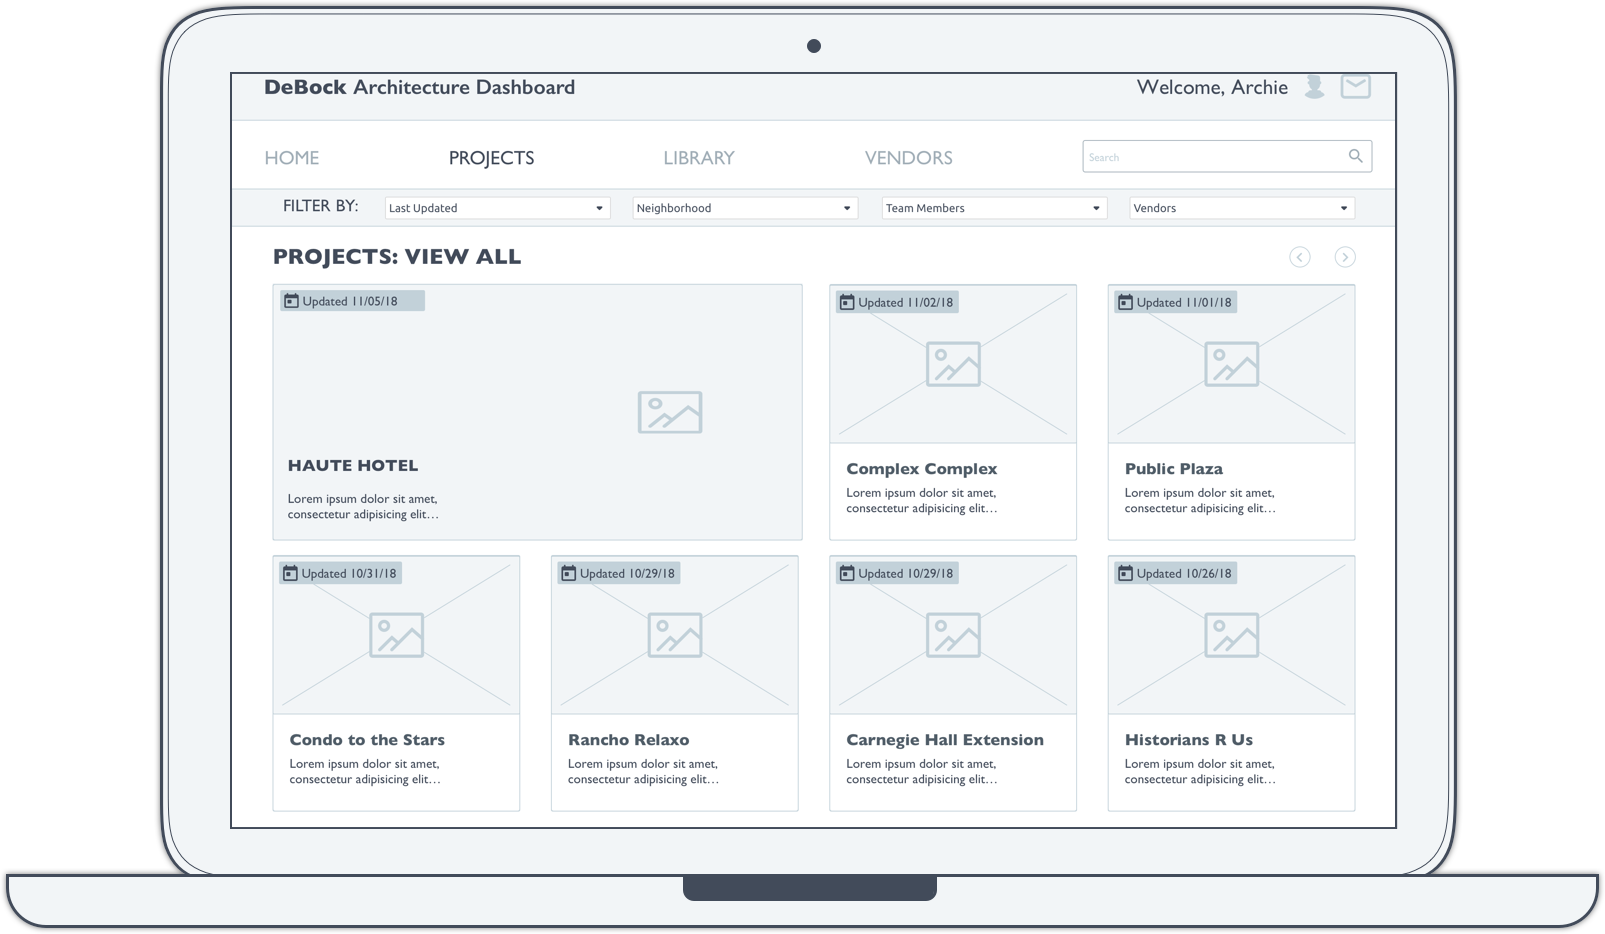
Task: Click calendar icon on Carnegie Hall Extension card
Action: coord(847,573)
